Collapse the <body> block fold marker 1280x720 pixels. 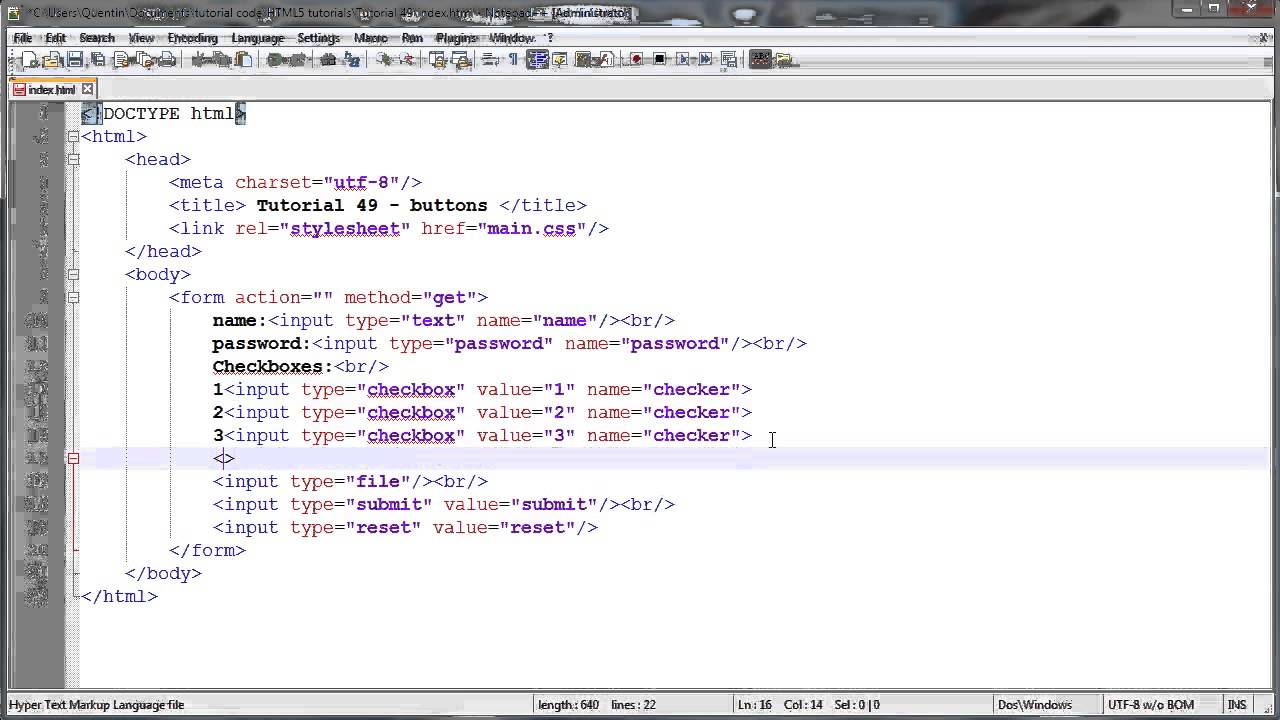click(73, 274)
